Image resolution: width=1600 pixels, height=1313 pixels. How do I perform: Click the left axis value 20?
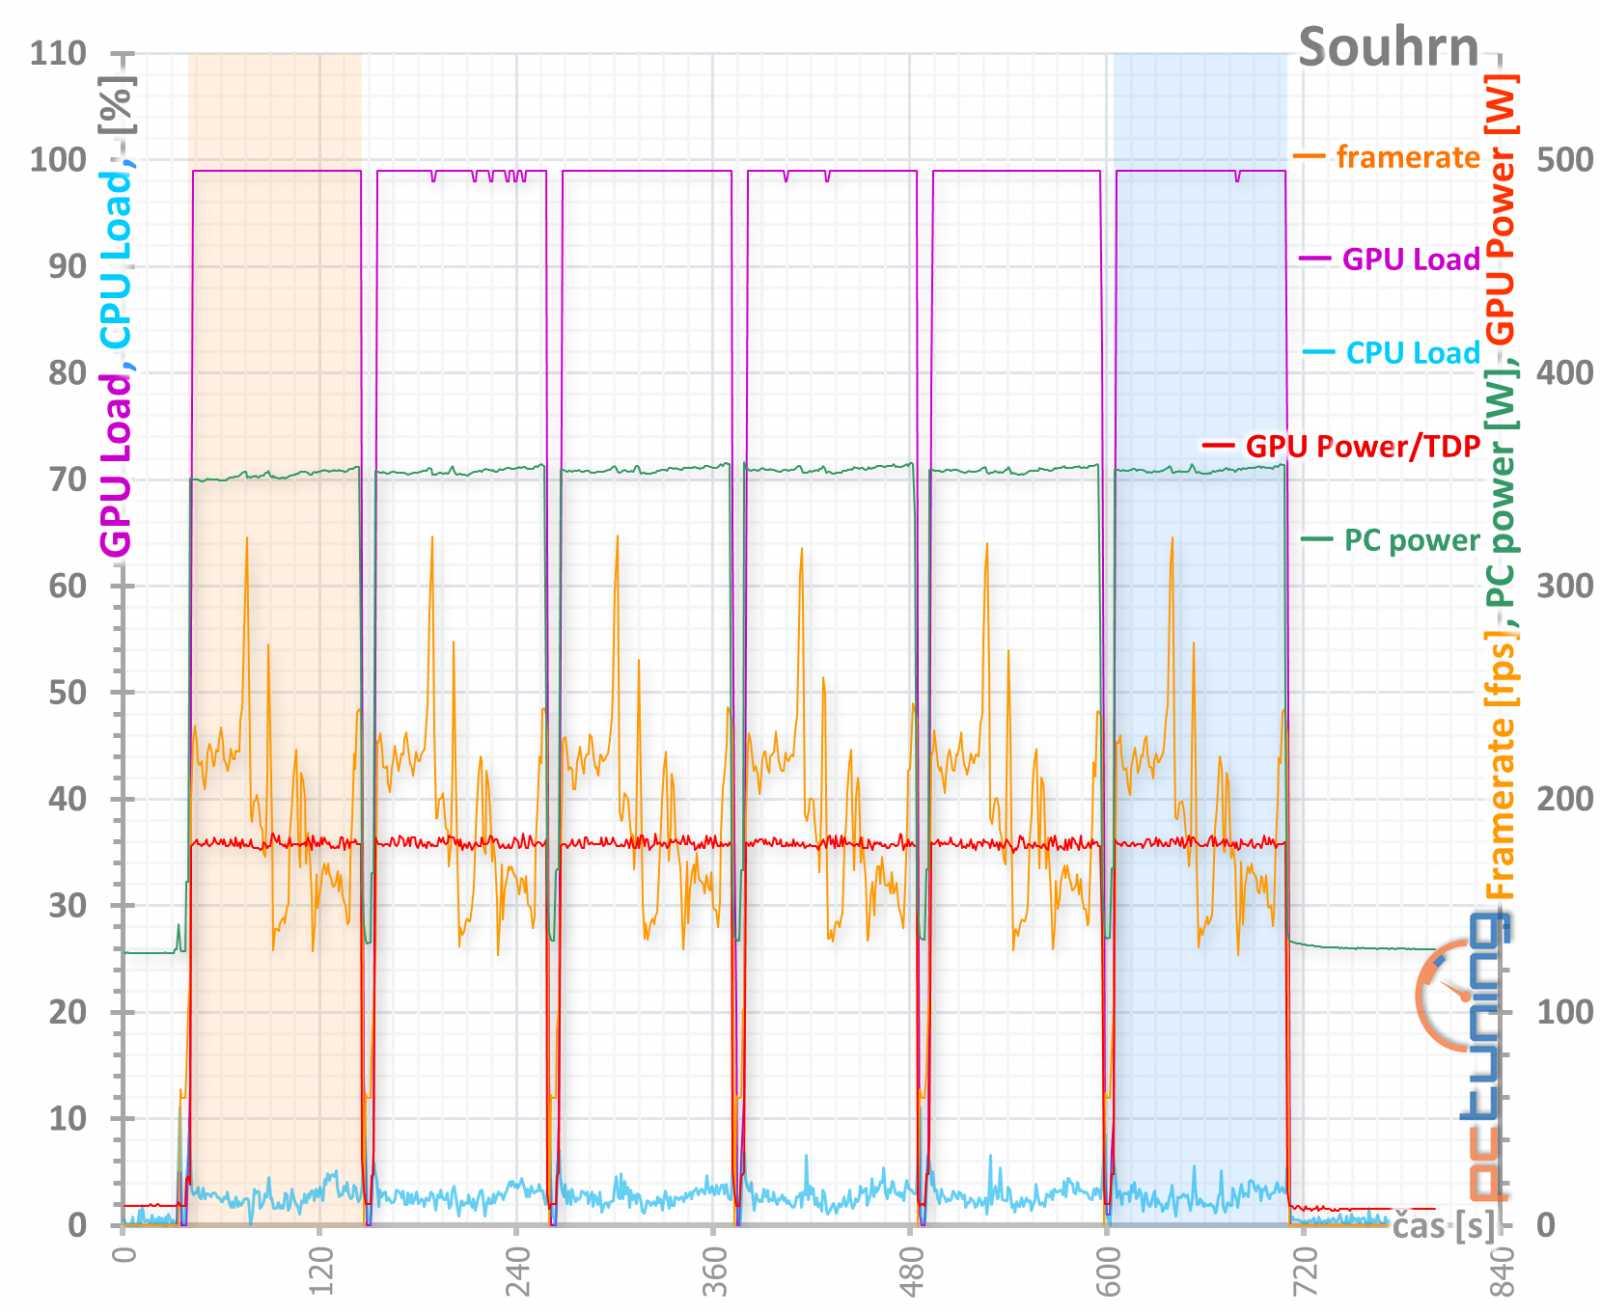click(x=68, y=1011)
